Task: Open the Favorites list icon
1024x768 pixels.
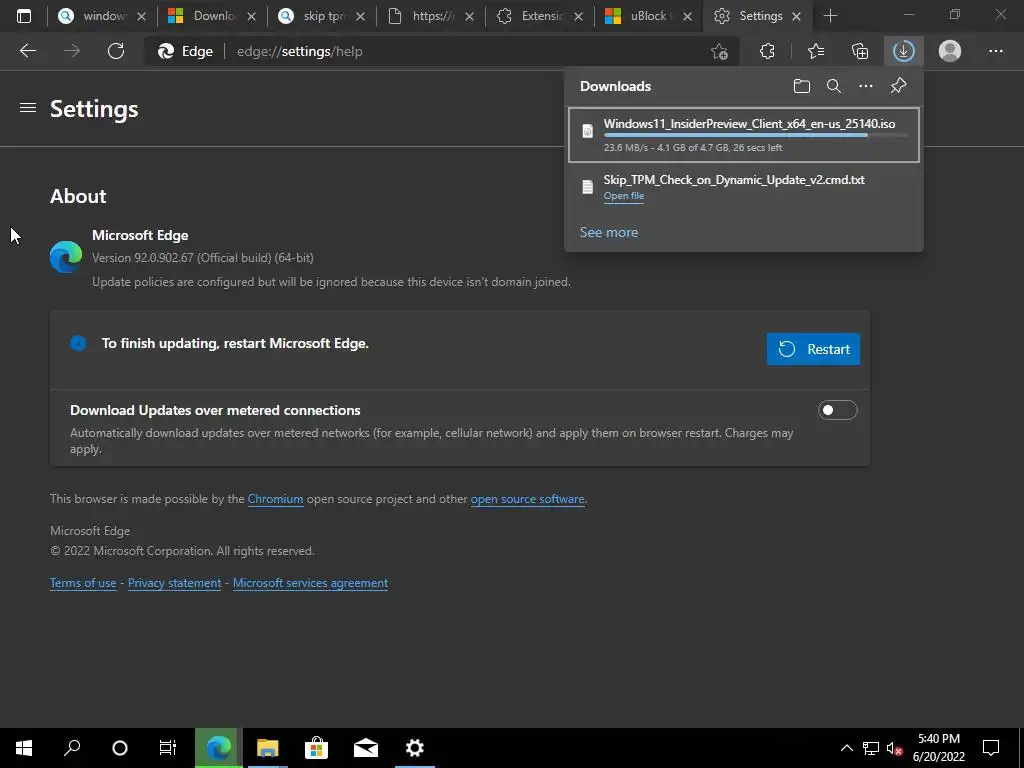Action: coord(815,51)
